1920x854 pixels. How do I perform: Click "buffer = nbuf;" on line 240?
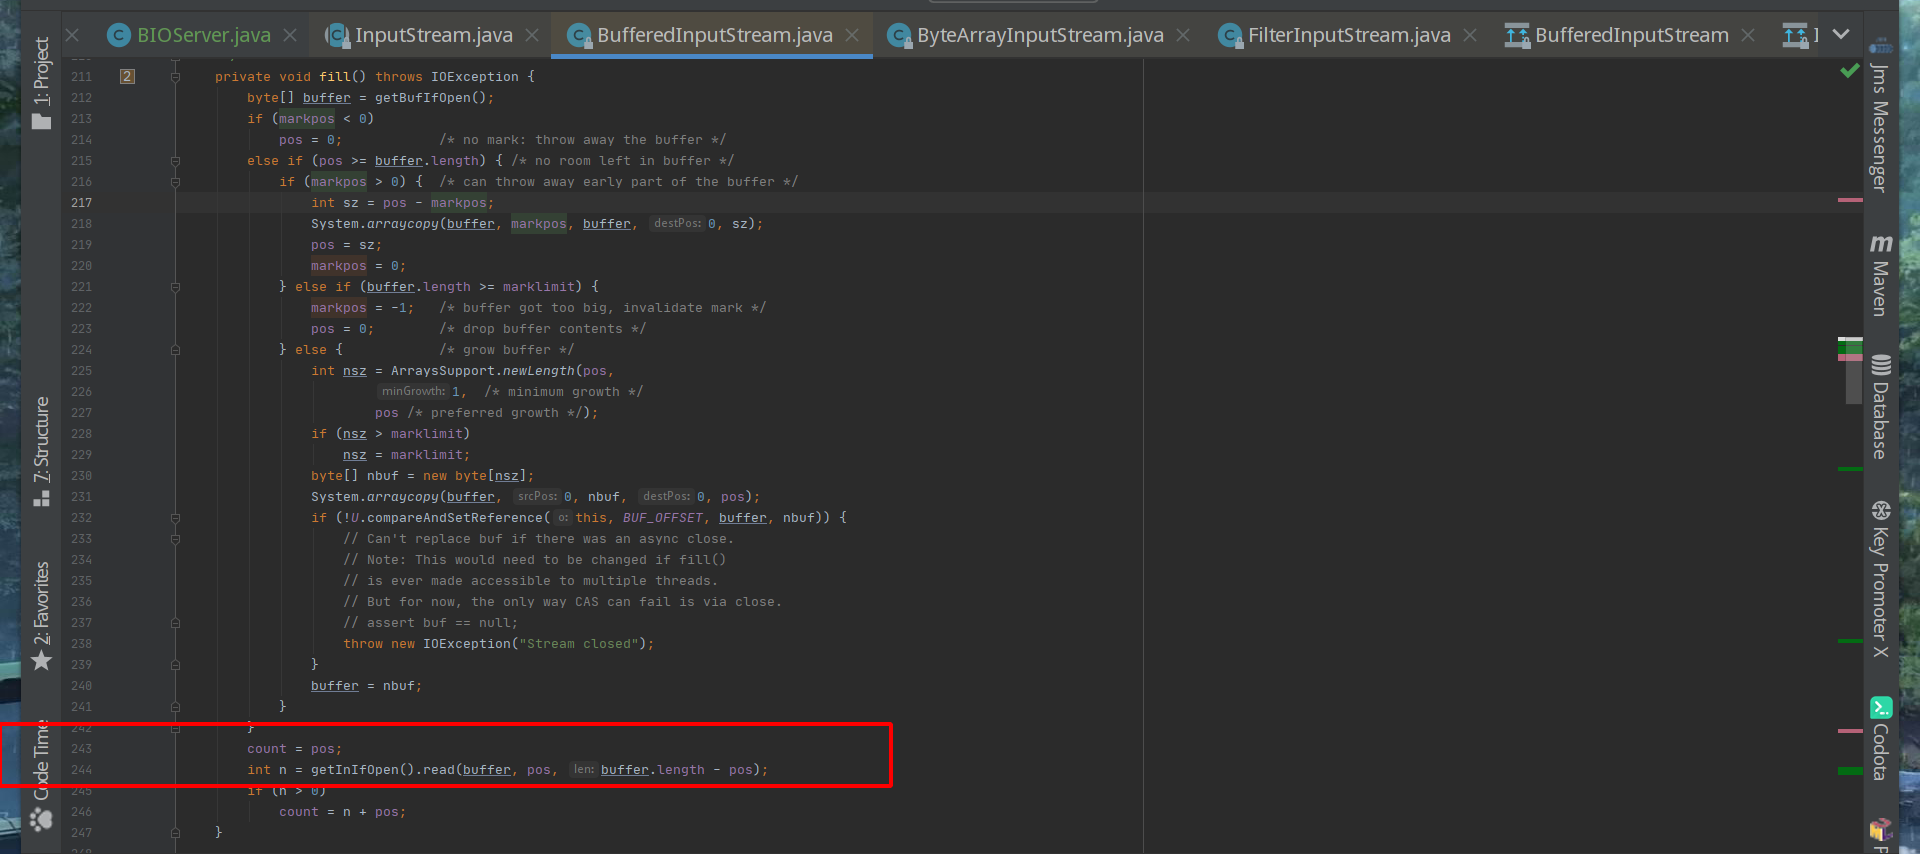click(x=366, y=686)
